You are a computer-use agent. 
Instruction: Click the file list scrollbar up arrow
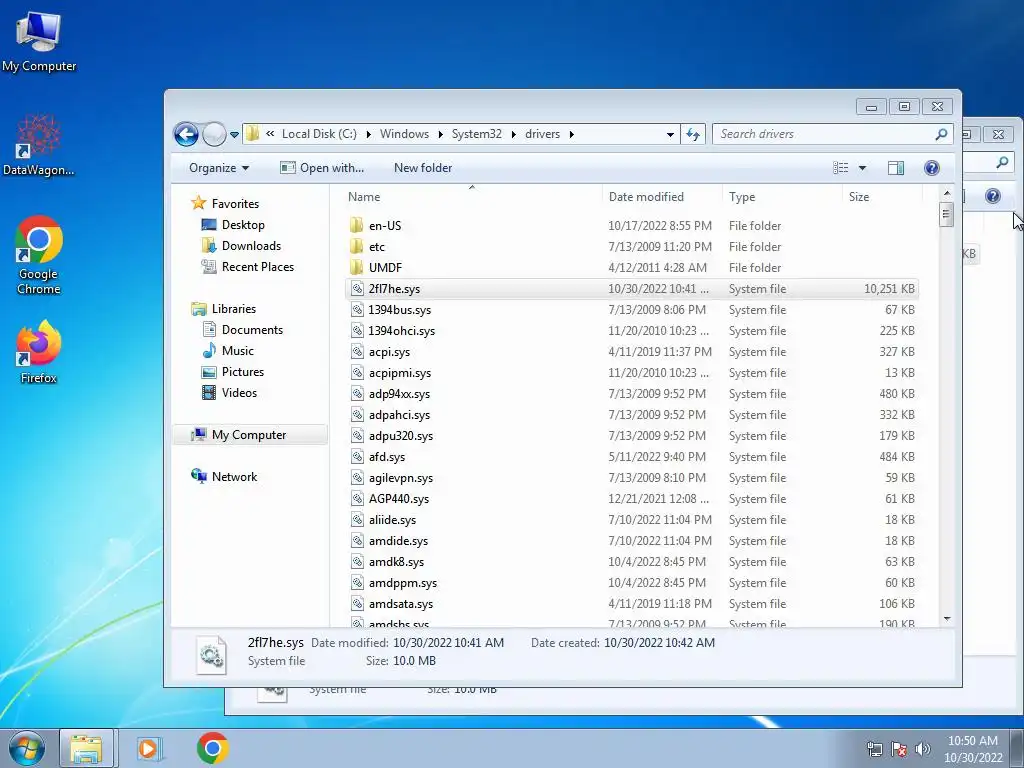click(x=947, y=193)
